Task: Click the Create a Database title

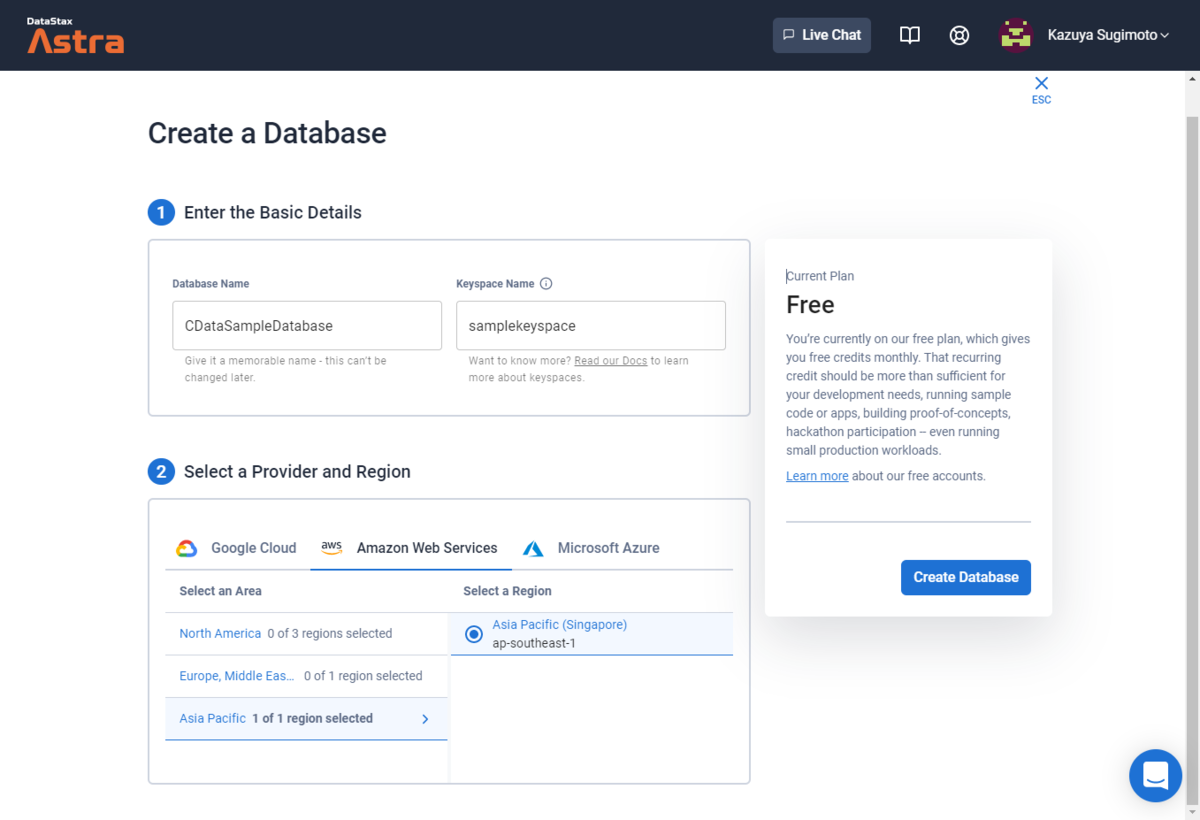Action: [x=267, y=133]
